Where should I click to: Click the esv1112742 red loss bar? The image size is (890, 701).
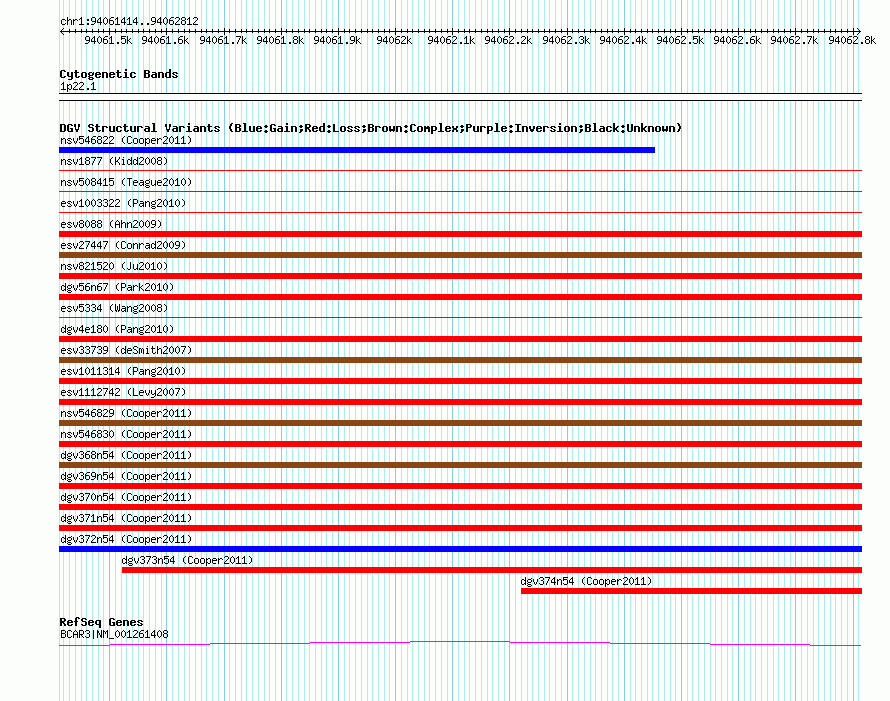(x=460, y=402)
